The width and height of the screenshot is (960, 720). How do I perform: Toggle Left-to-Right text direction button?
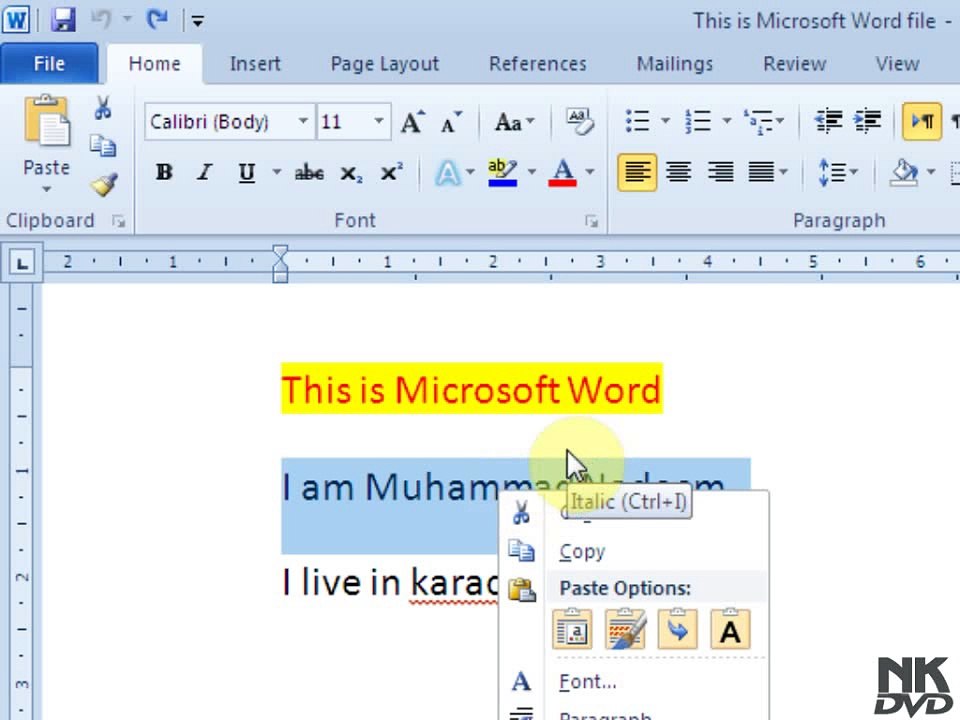(x=921, y=121)
